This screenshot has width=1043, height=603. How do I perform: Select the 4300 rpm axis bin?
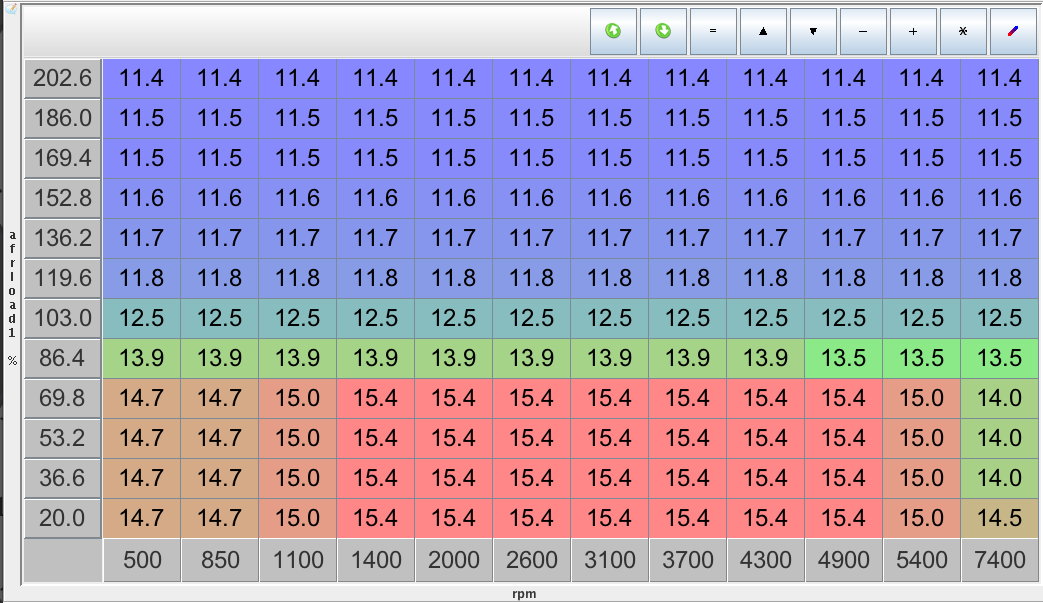point(766,560)
